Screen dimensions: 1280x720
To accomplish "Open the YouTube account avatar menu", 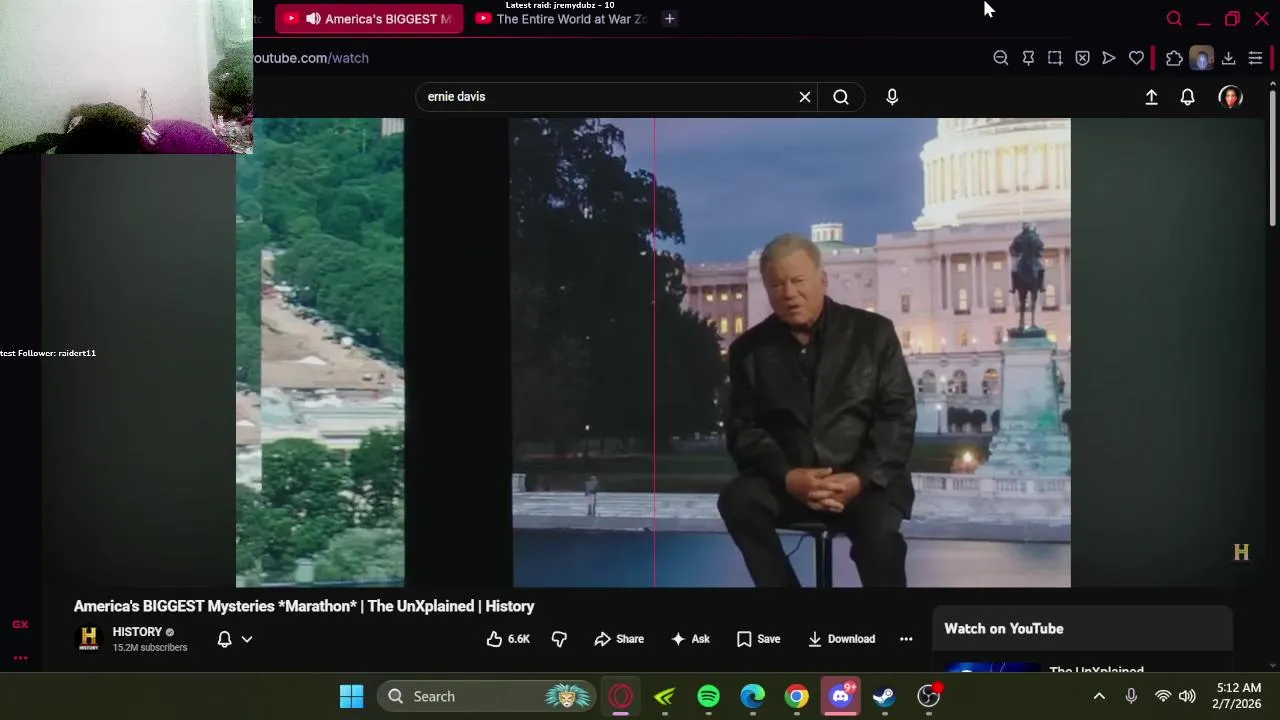I will [x=1230, y=97].
